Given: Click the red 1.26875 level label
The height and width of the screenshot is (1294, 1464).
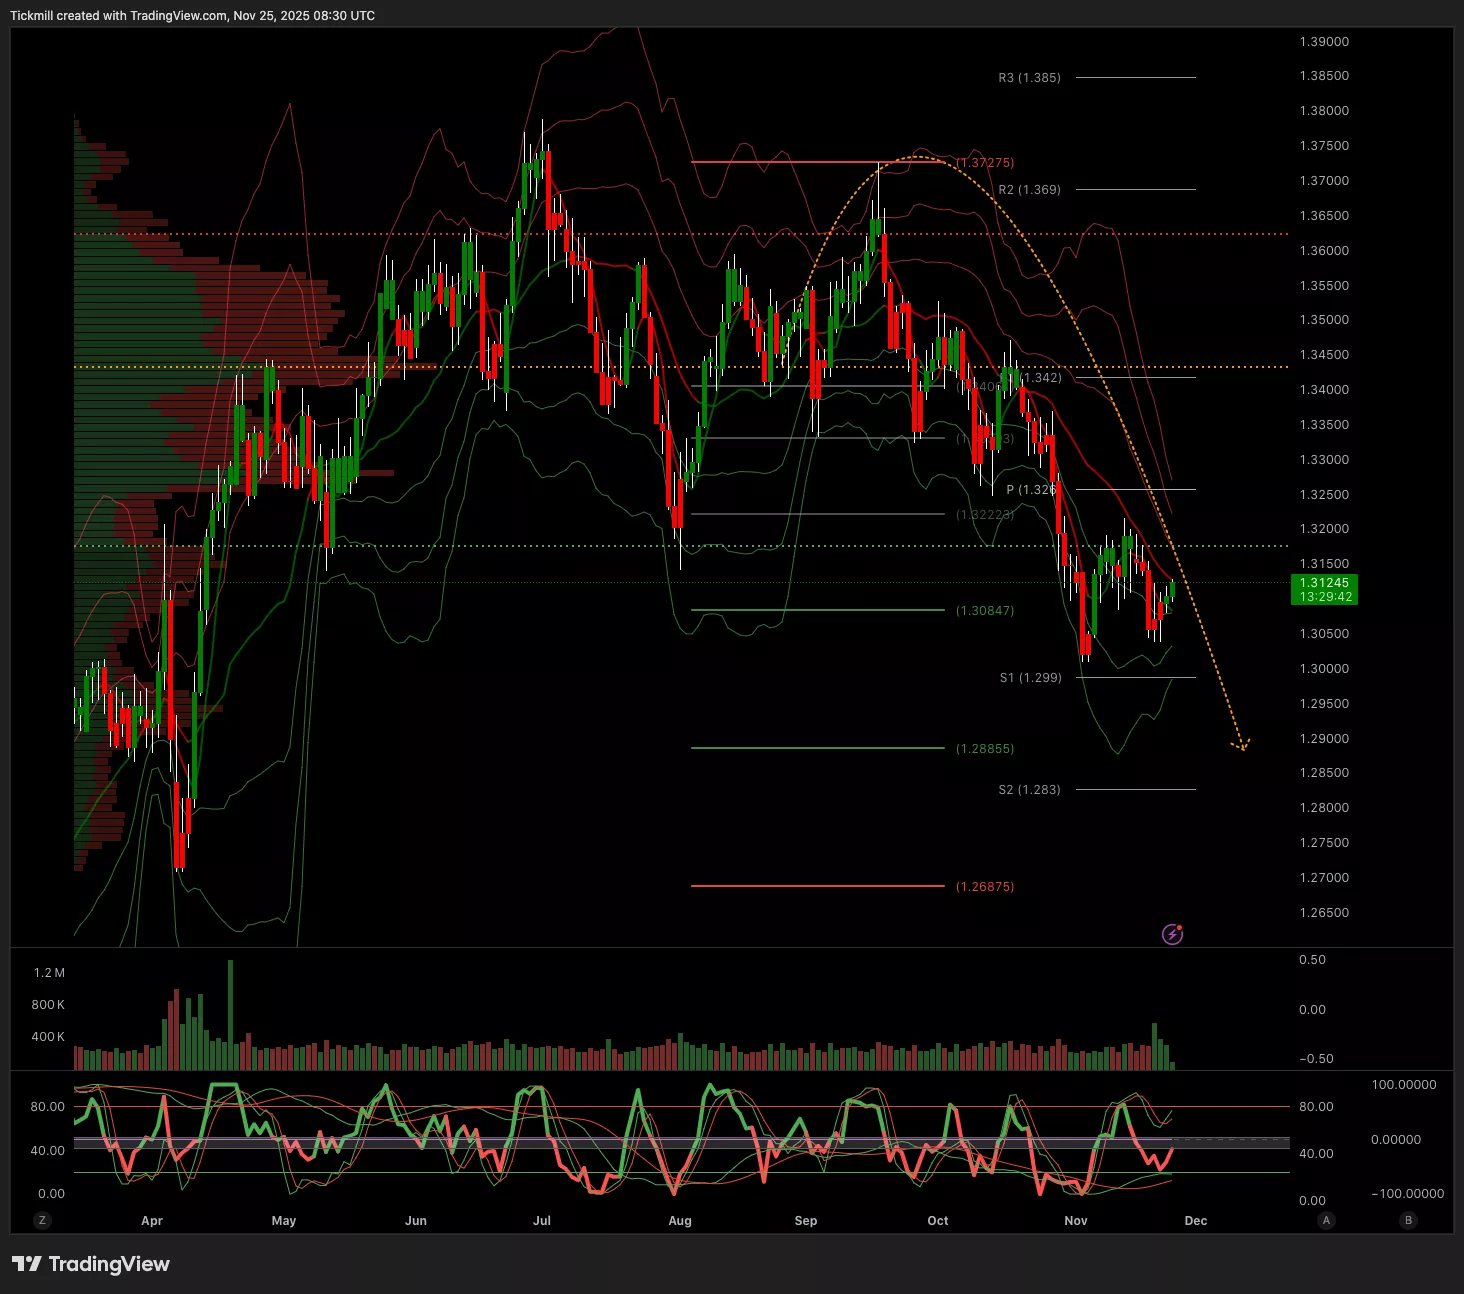Looking at the screenshot, I should point(985,887).
